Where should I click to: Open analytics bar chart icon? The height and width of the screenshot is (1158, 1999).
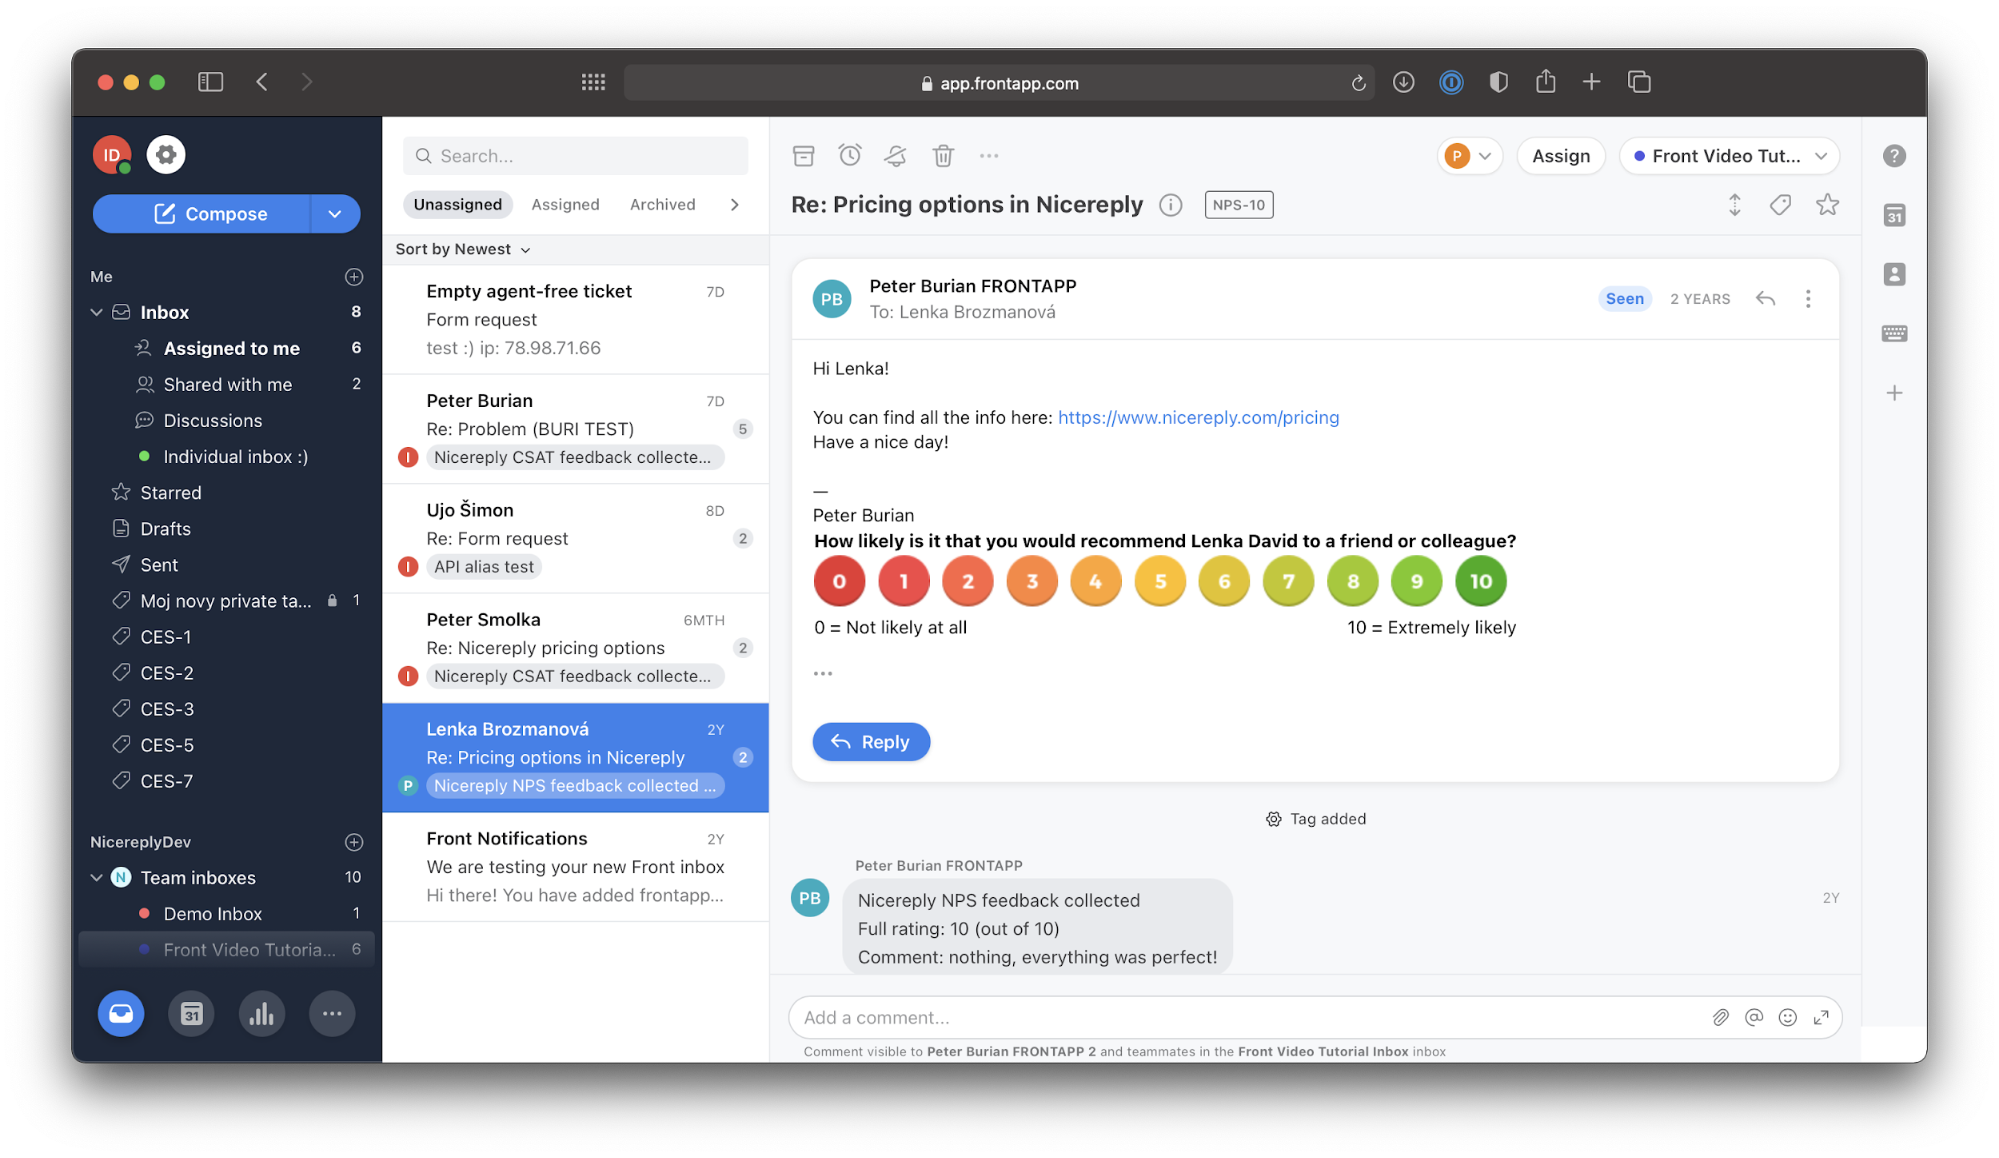pos(262,1014)
